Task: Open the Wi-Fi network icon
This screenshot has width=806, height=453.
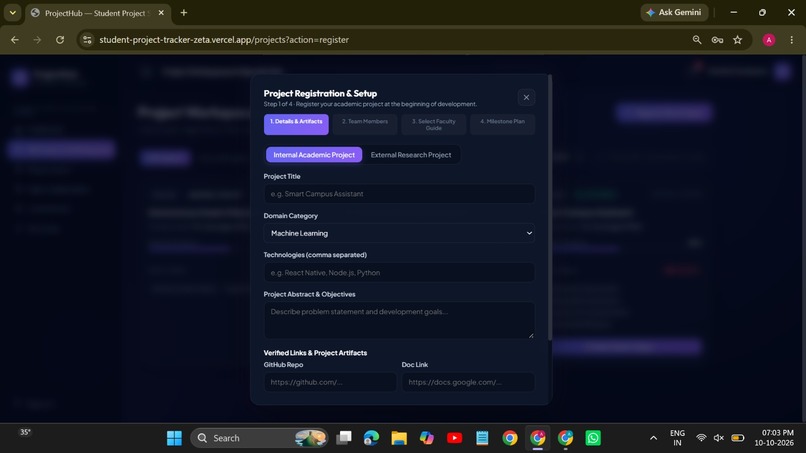Action: (701, 438)
